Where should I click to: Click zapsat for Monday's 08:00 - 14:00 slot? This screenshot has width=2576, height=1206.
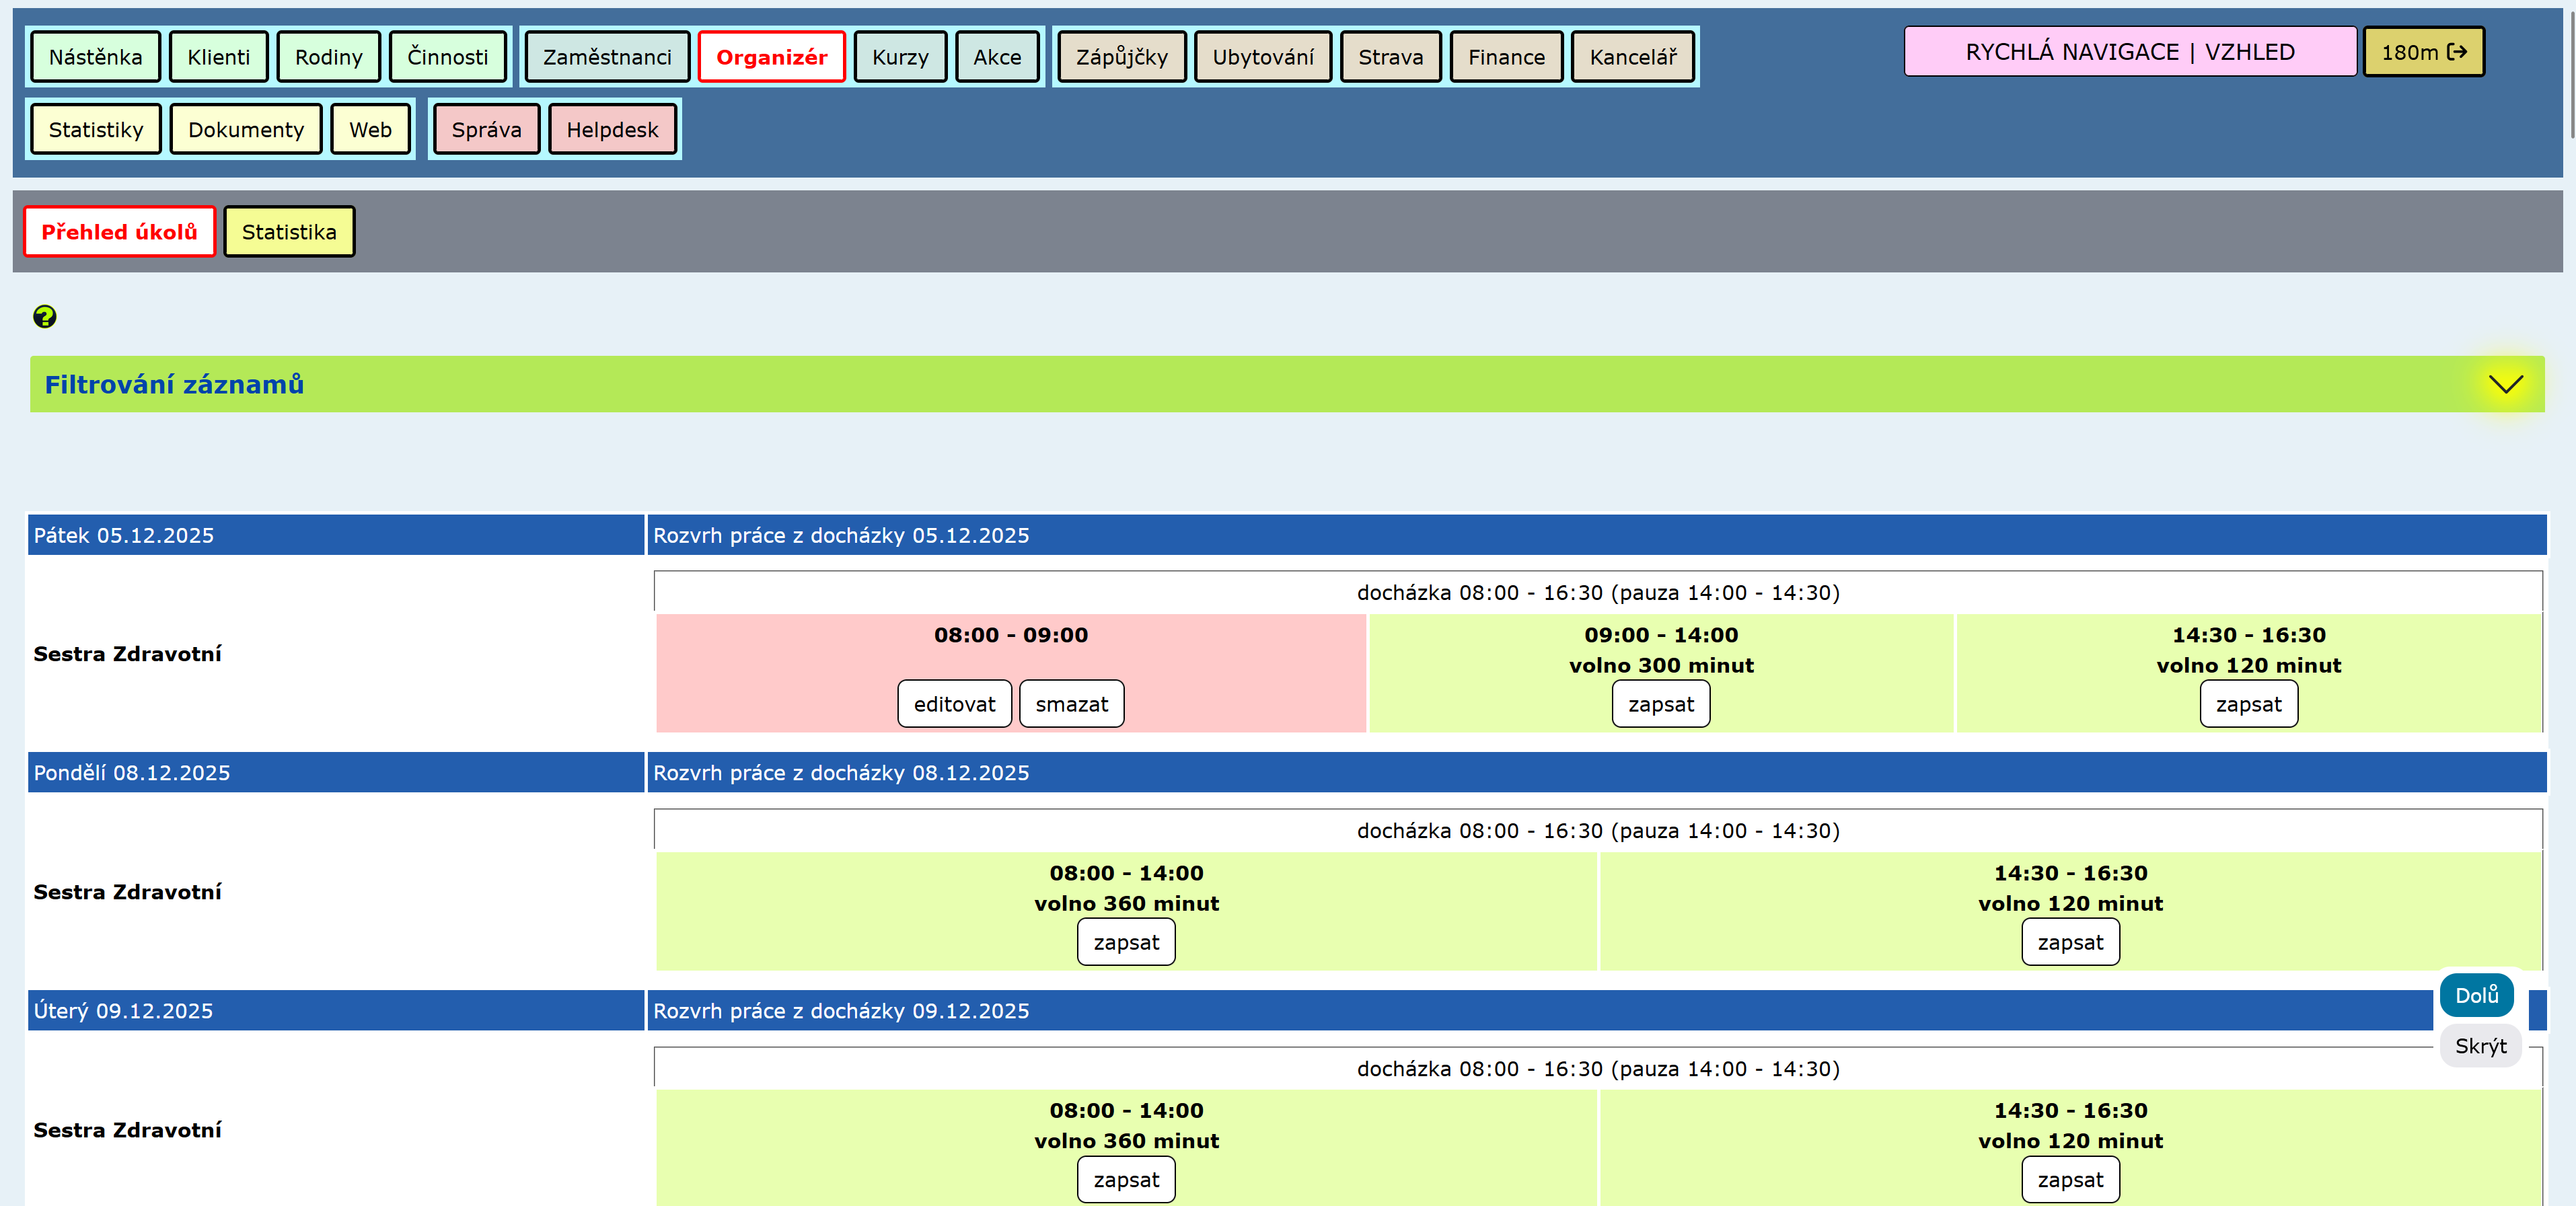click(1125, 942)
